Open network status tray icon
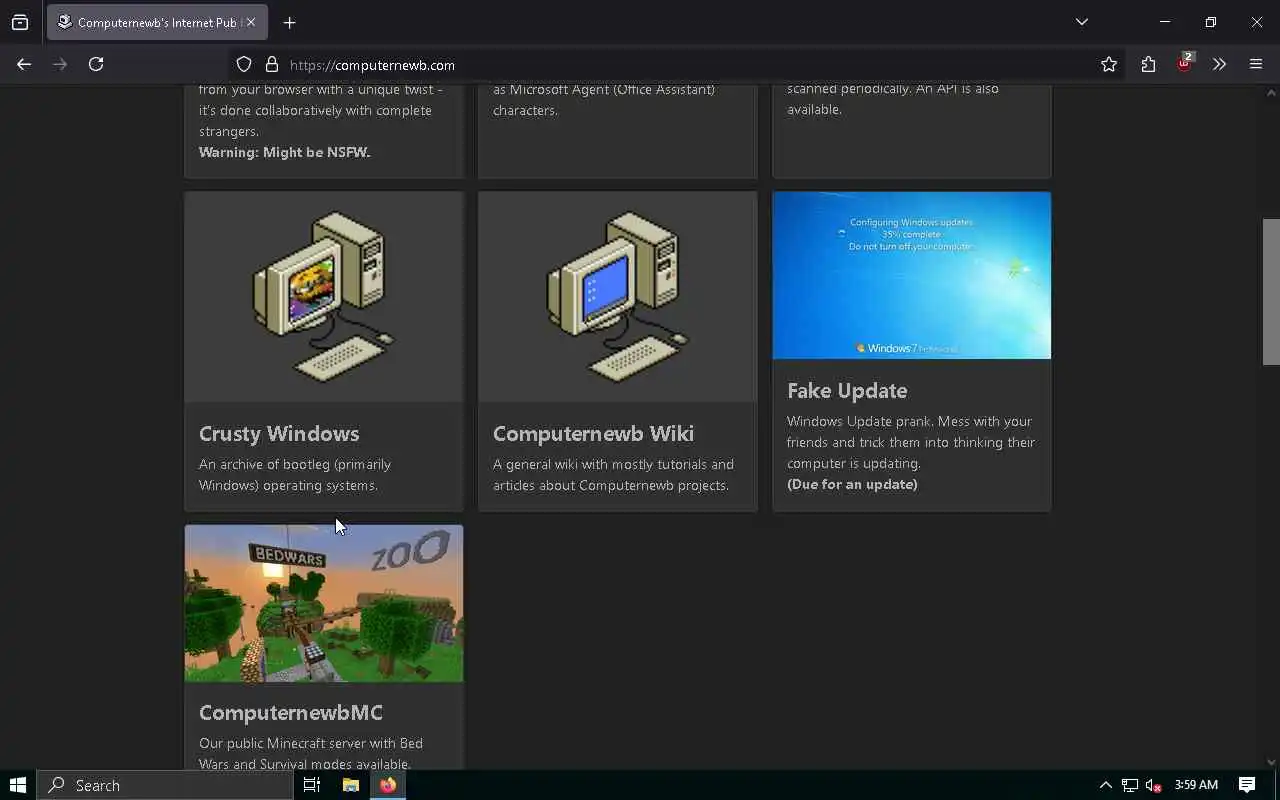Viewport: 1280px width, 800px height. click(x=1129, y=785)
